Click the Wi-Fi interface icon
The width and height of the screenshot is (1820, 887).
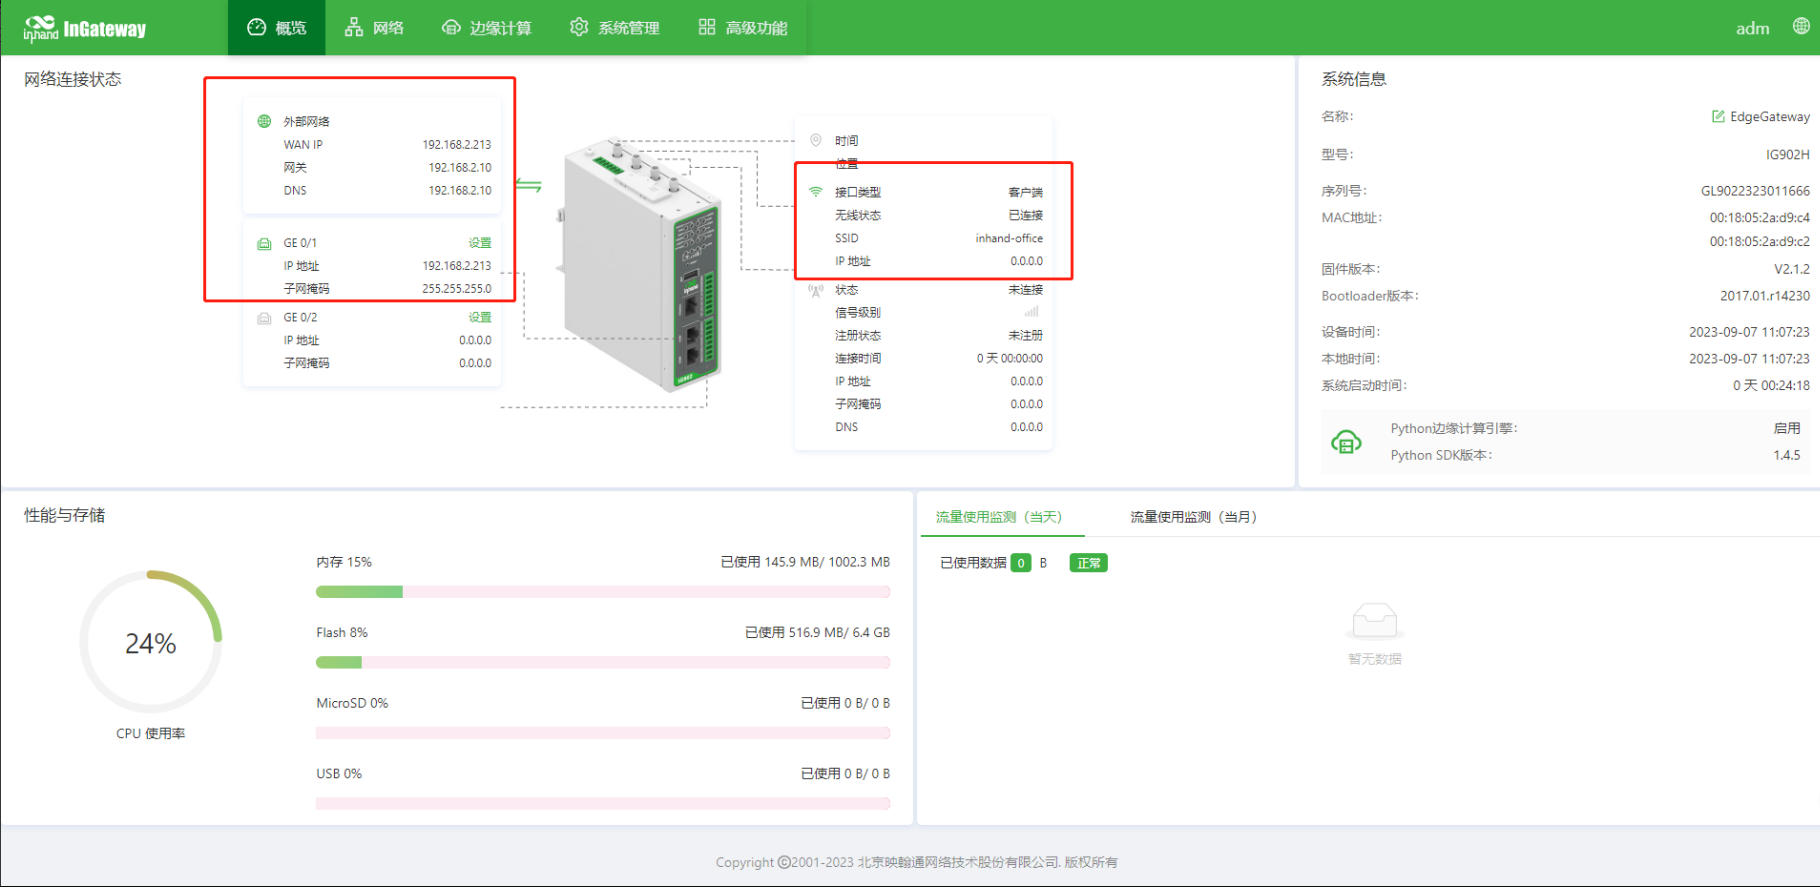click(x=816, y=192)
